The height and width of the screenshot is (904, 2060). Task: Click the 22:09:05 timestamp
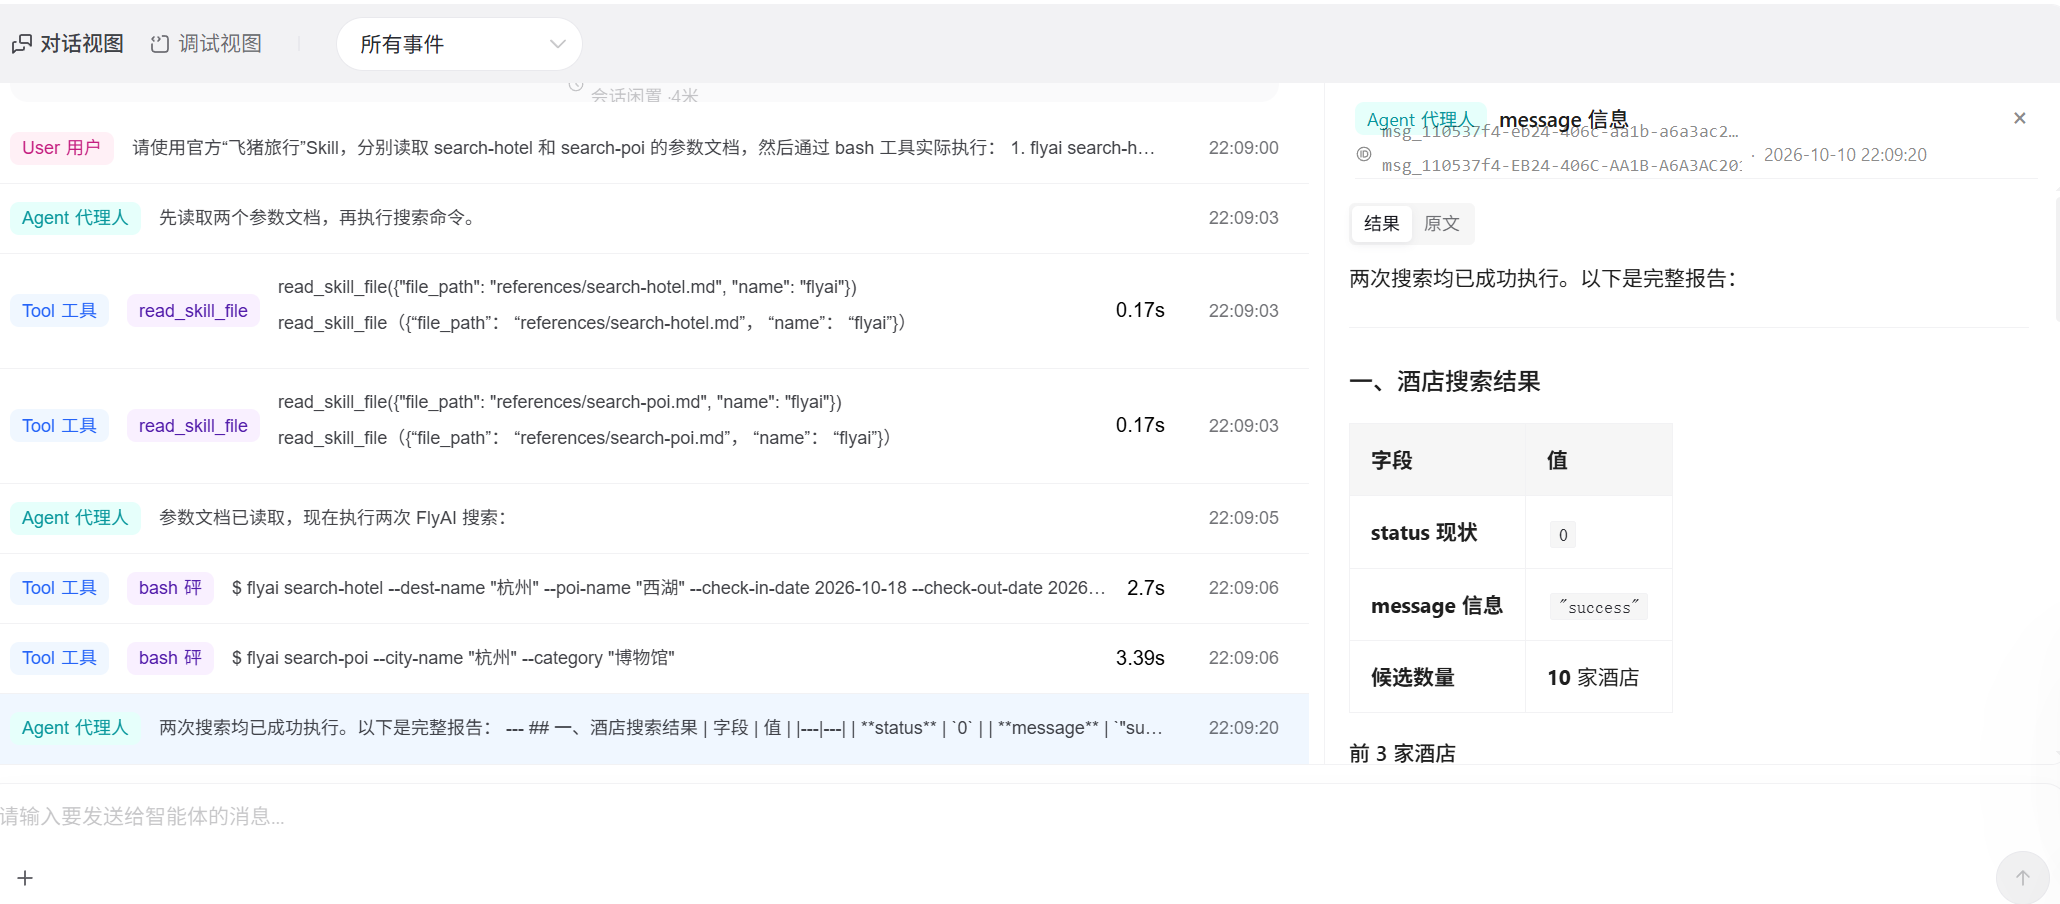pyautogui.click(x=1243, y=518)
